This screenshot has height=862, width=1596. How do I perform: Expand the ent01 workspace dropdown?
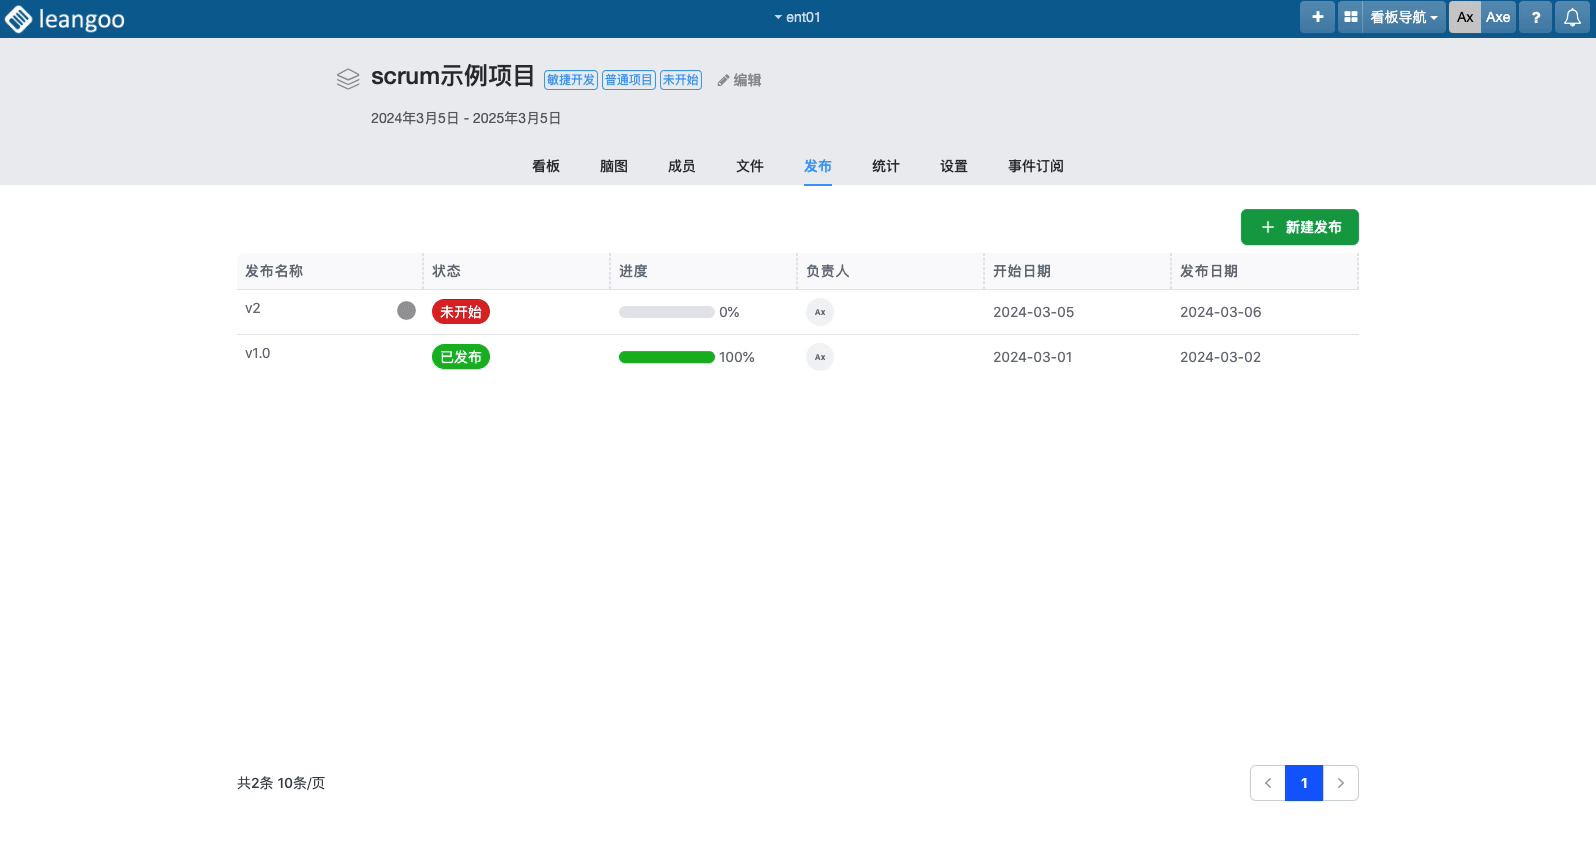[x=797, y=17]
